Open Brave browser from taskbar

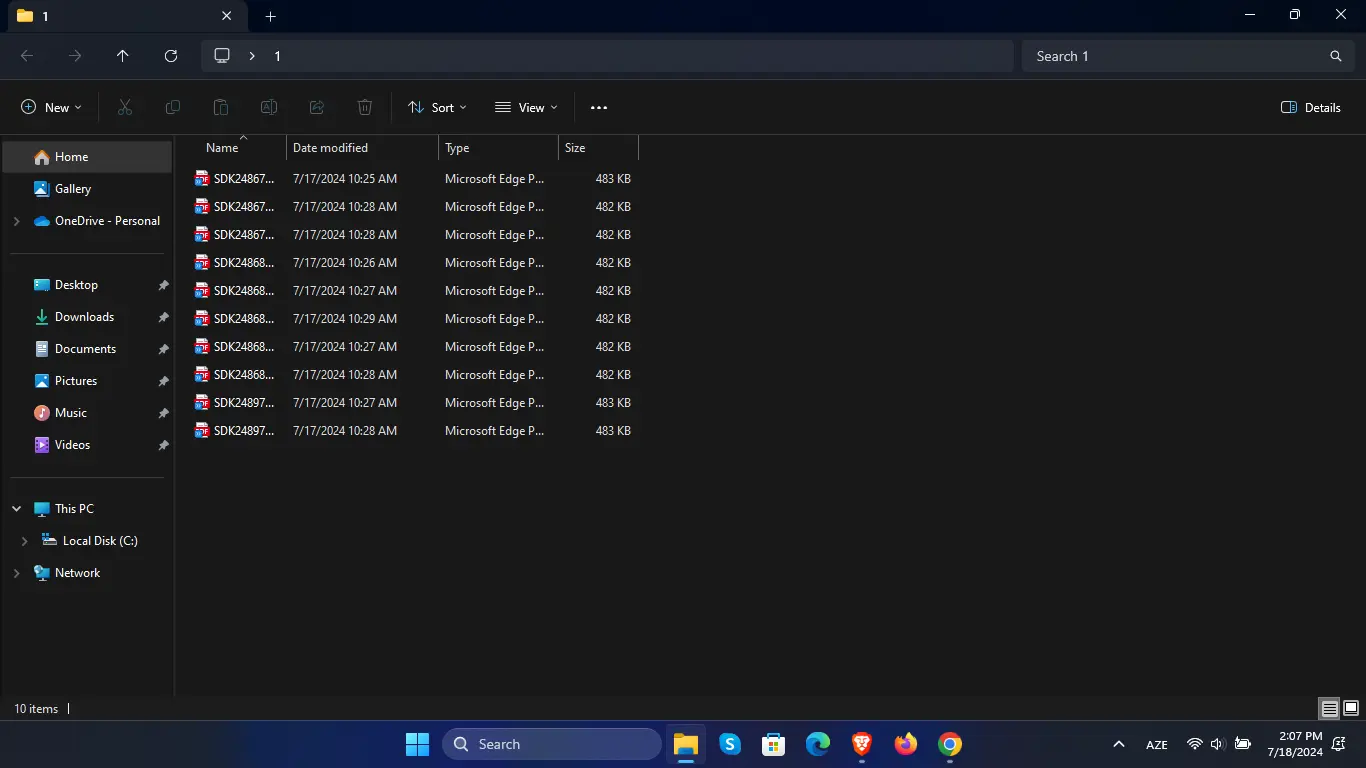(x=862, y=744)
